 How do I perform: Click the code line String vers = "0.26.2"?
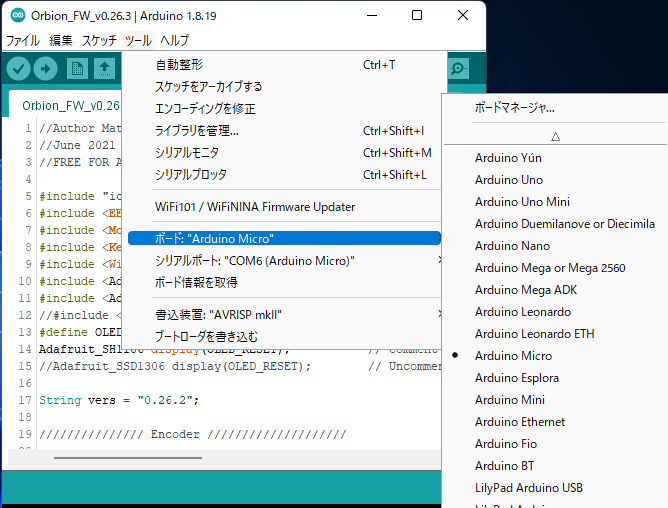(119, 400)
